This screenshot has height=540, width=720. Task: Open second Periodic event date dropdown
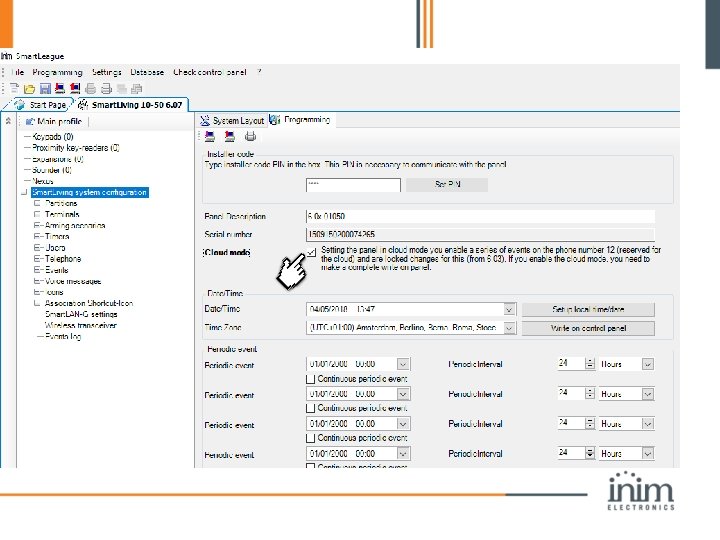(403, 394)
